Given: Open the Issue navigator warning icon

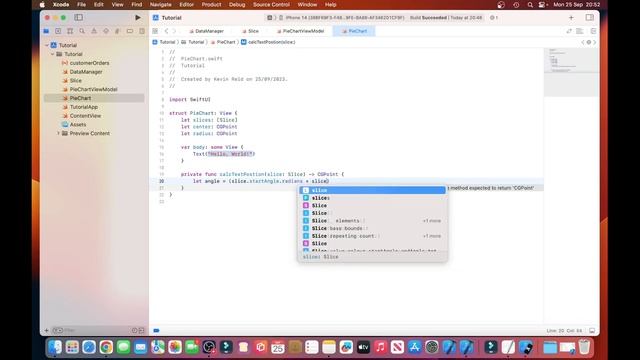Looking at the screenshot, I should click(94, 31).
